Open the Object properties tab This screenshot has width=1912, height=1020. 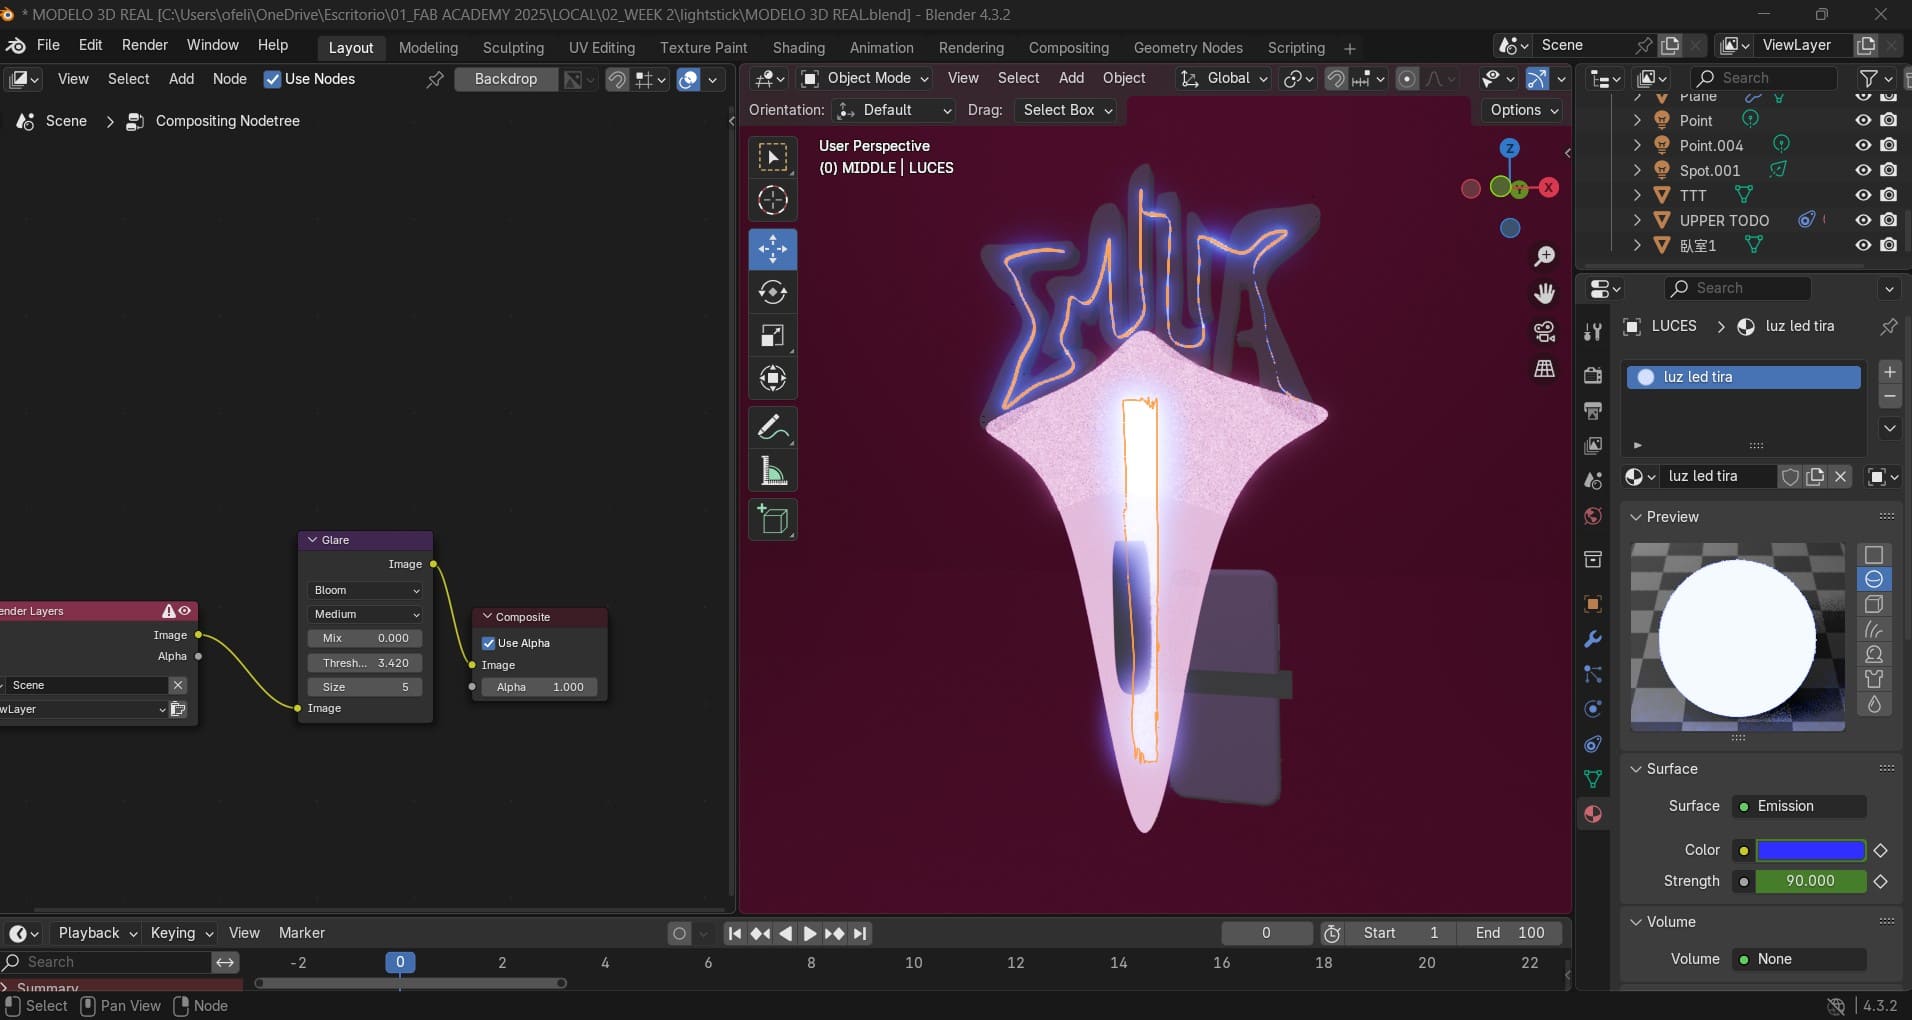click(x=1593, y=604)
